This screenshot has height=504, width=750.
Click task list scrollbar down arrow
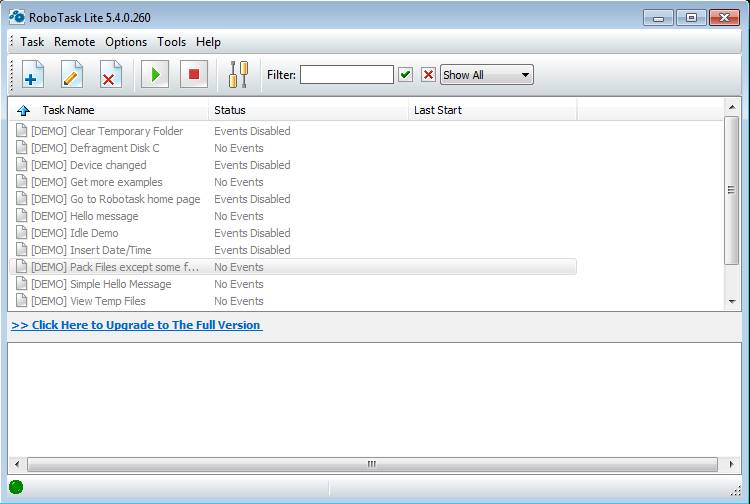[732, 301]
